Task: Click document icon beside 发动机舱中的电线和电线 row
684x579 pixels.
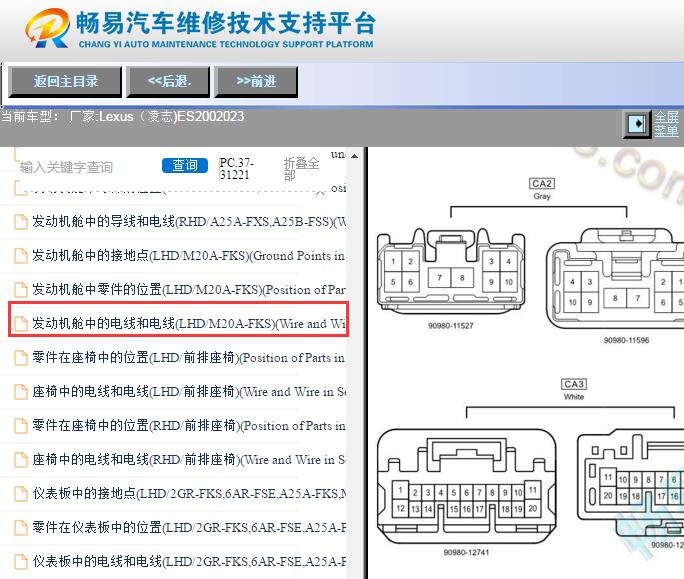Action: tap(21, 324)
